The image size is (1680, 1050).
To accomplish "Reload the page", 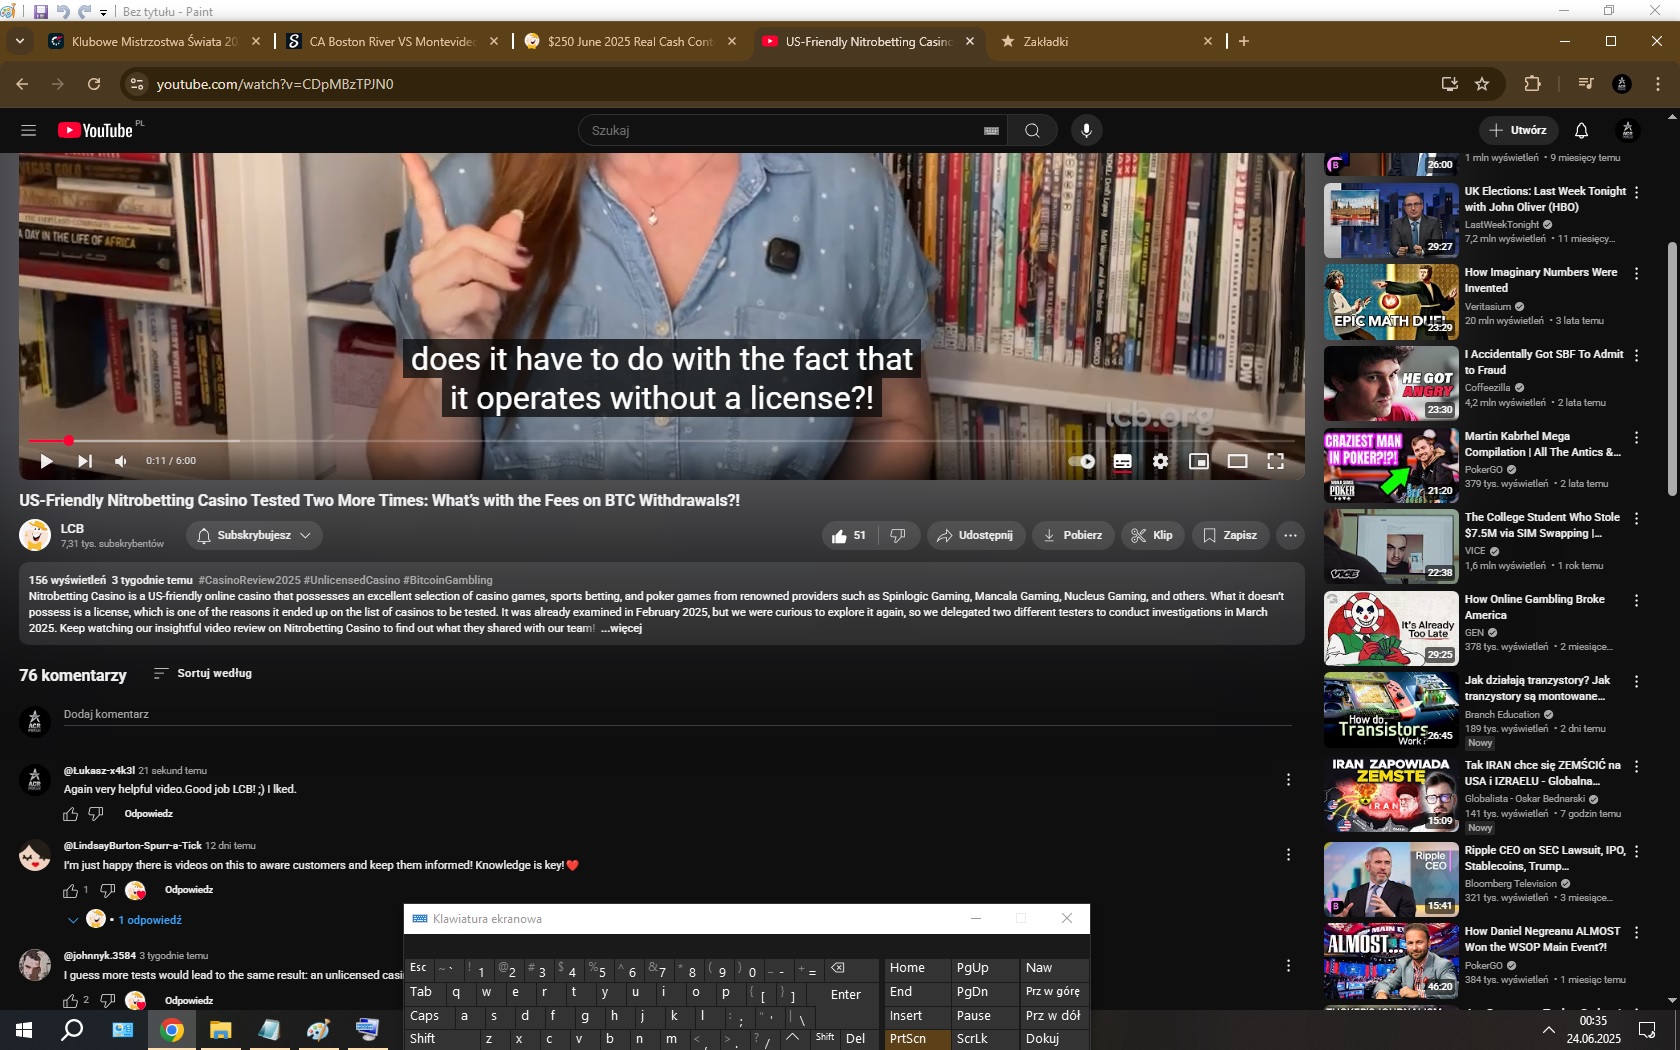I will point(94,84).
